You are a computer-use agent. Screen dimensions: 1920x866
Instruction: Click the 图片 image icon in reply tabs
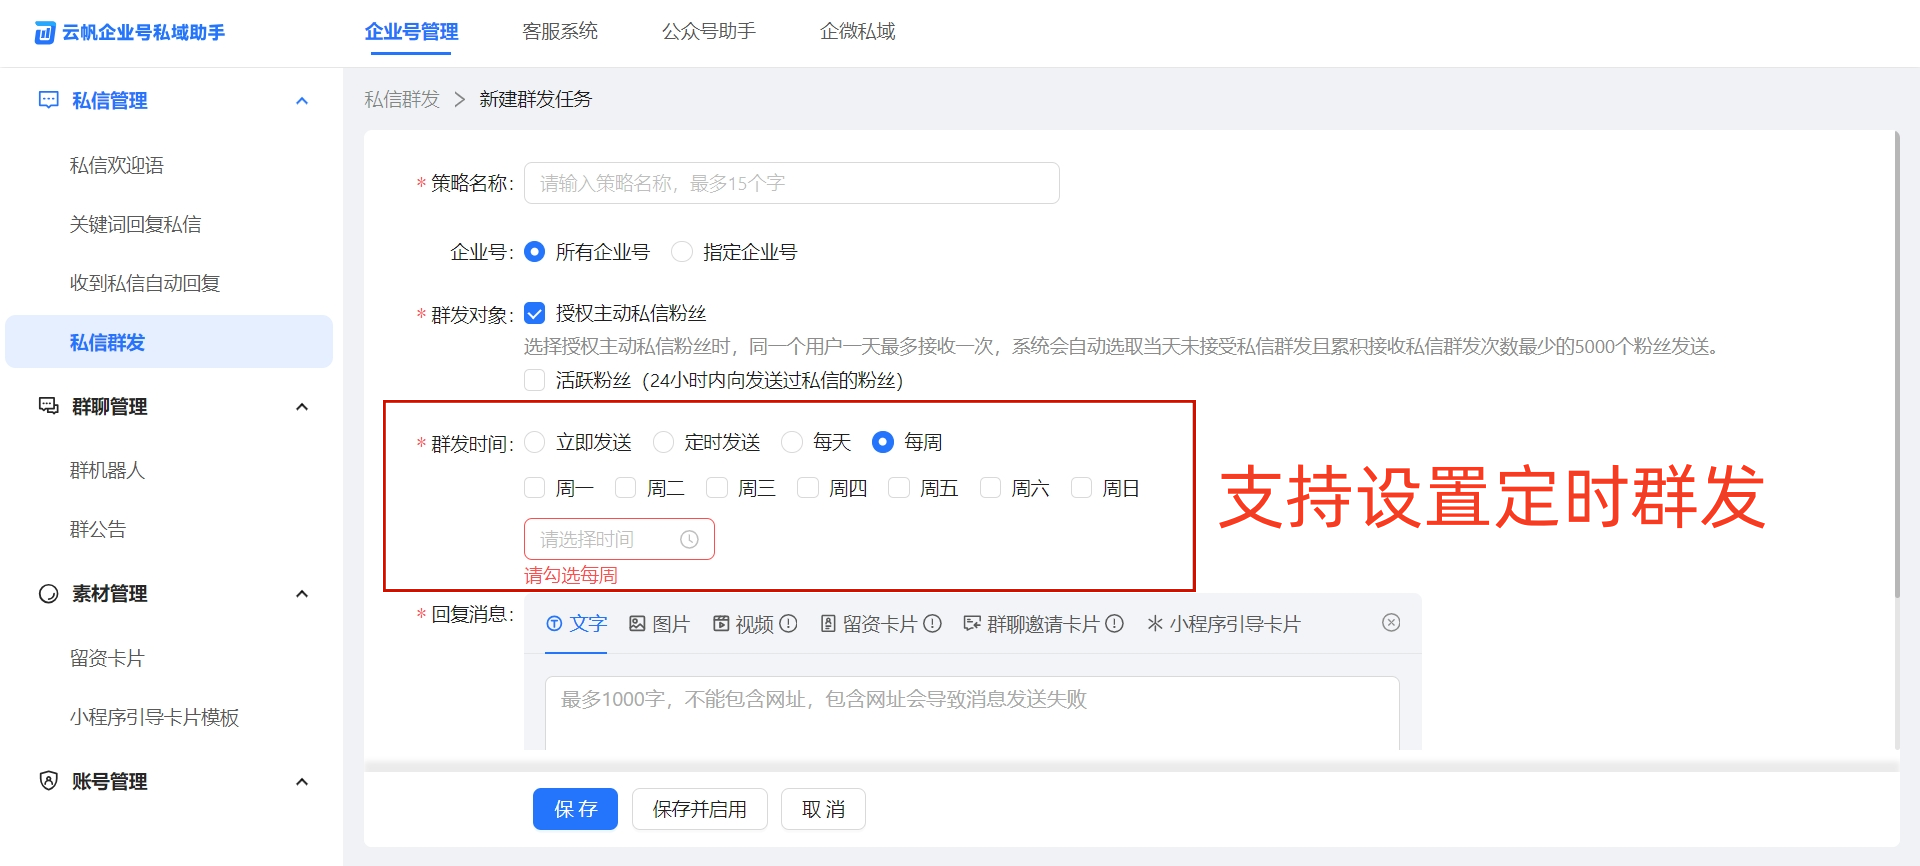pyautogui.click(x=637, y=624)
